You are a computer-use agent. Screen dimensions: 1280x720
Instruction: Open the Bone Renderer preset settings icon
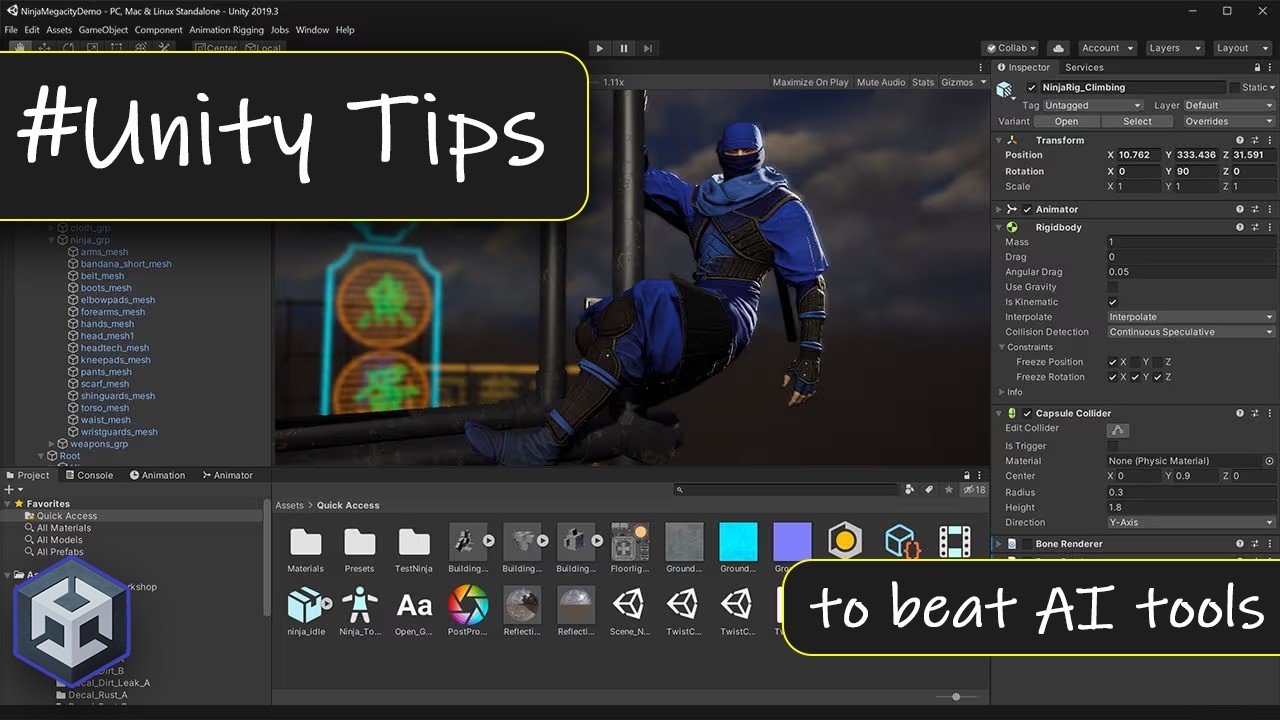pyautogui.click(x=1255, y=544)
